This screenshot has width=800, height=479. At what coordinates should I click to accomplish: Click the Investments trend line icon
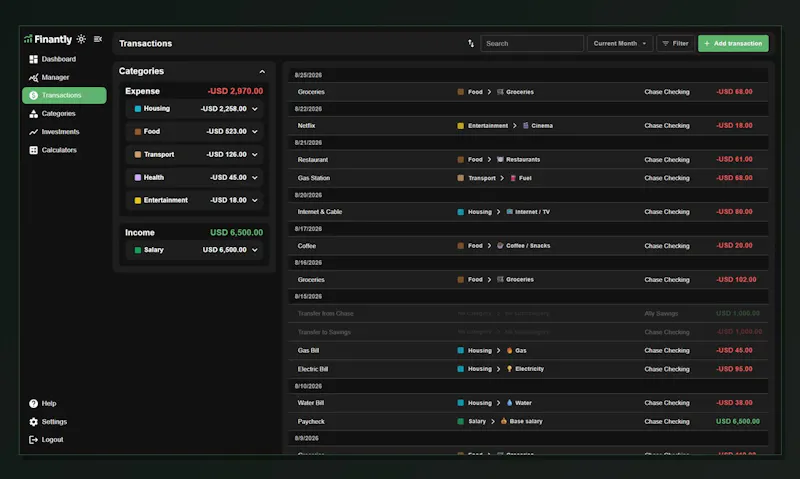[x=34, y=132]
